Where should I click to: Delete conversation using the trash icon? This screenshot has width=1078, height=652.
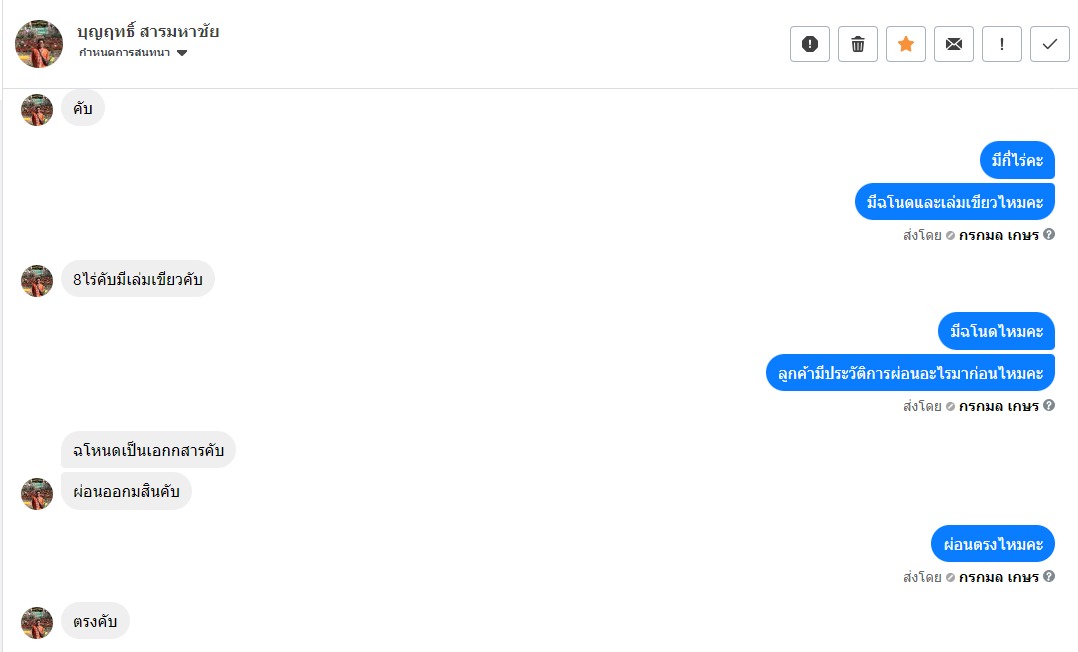(x=858, y=44)
